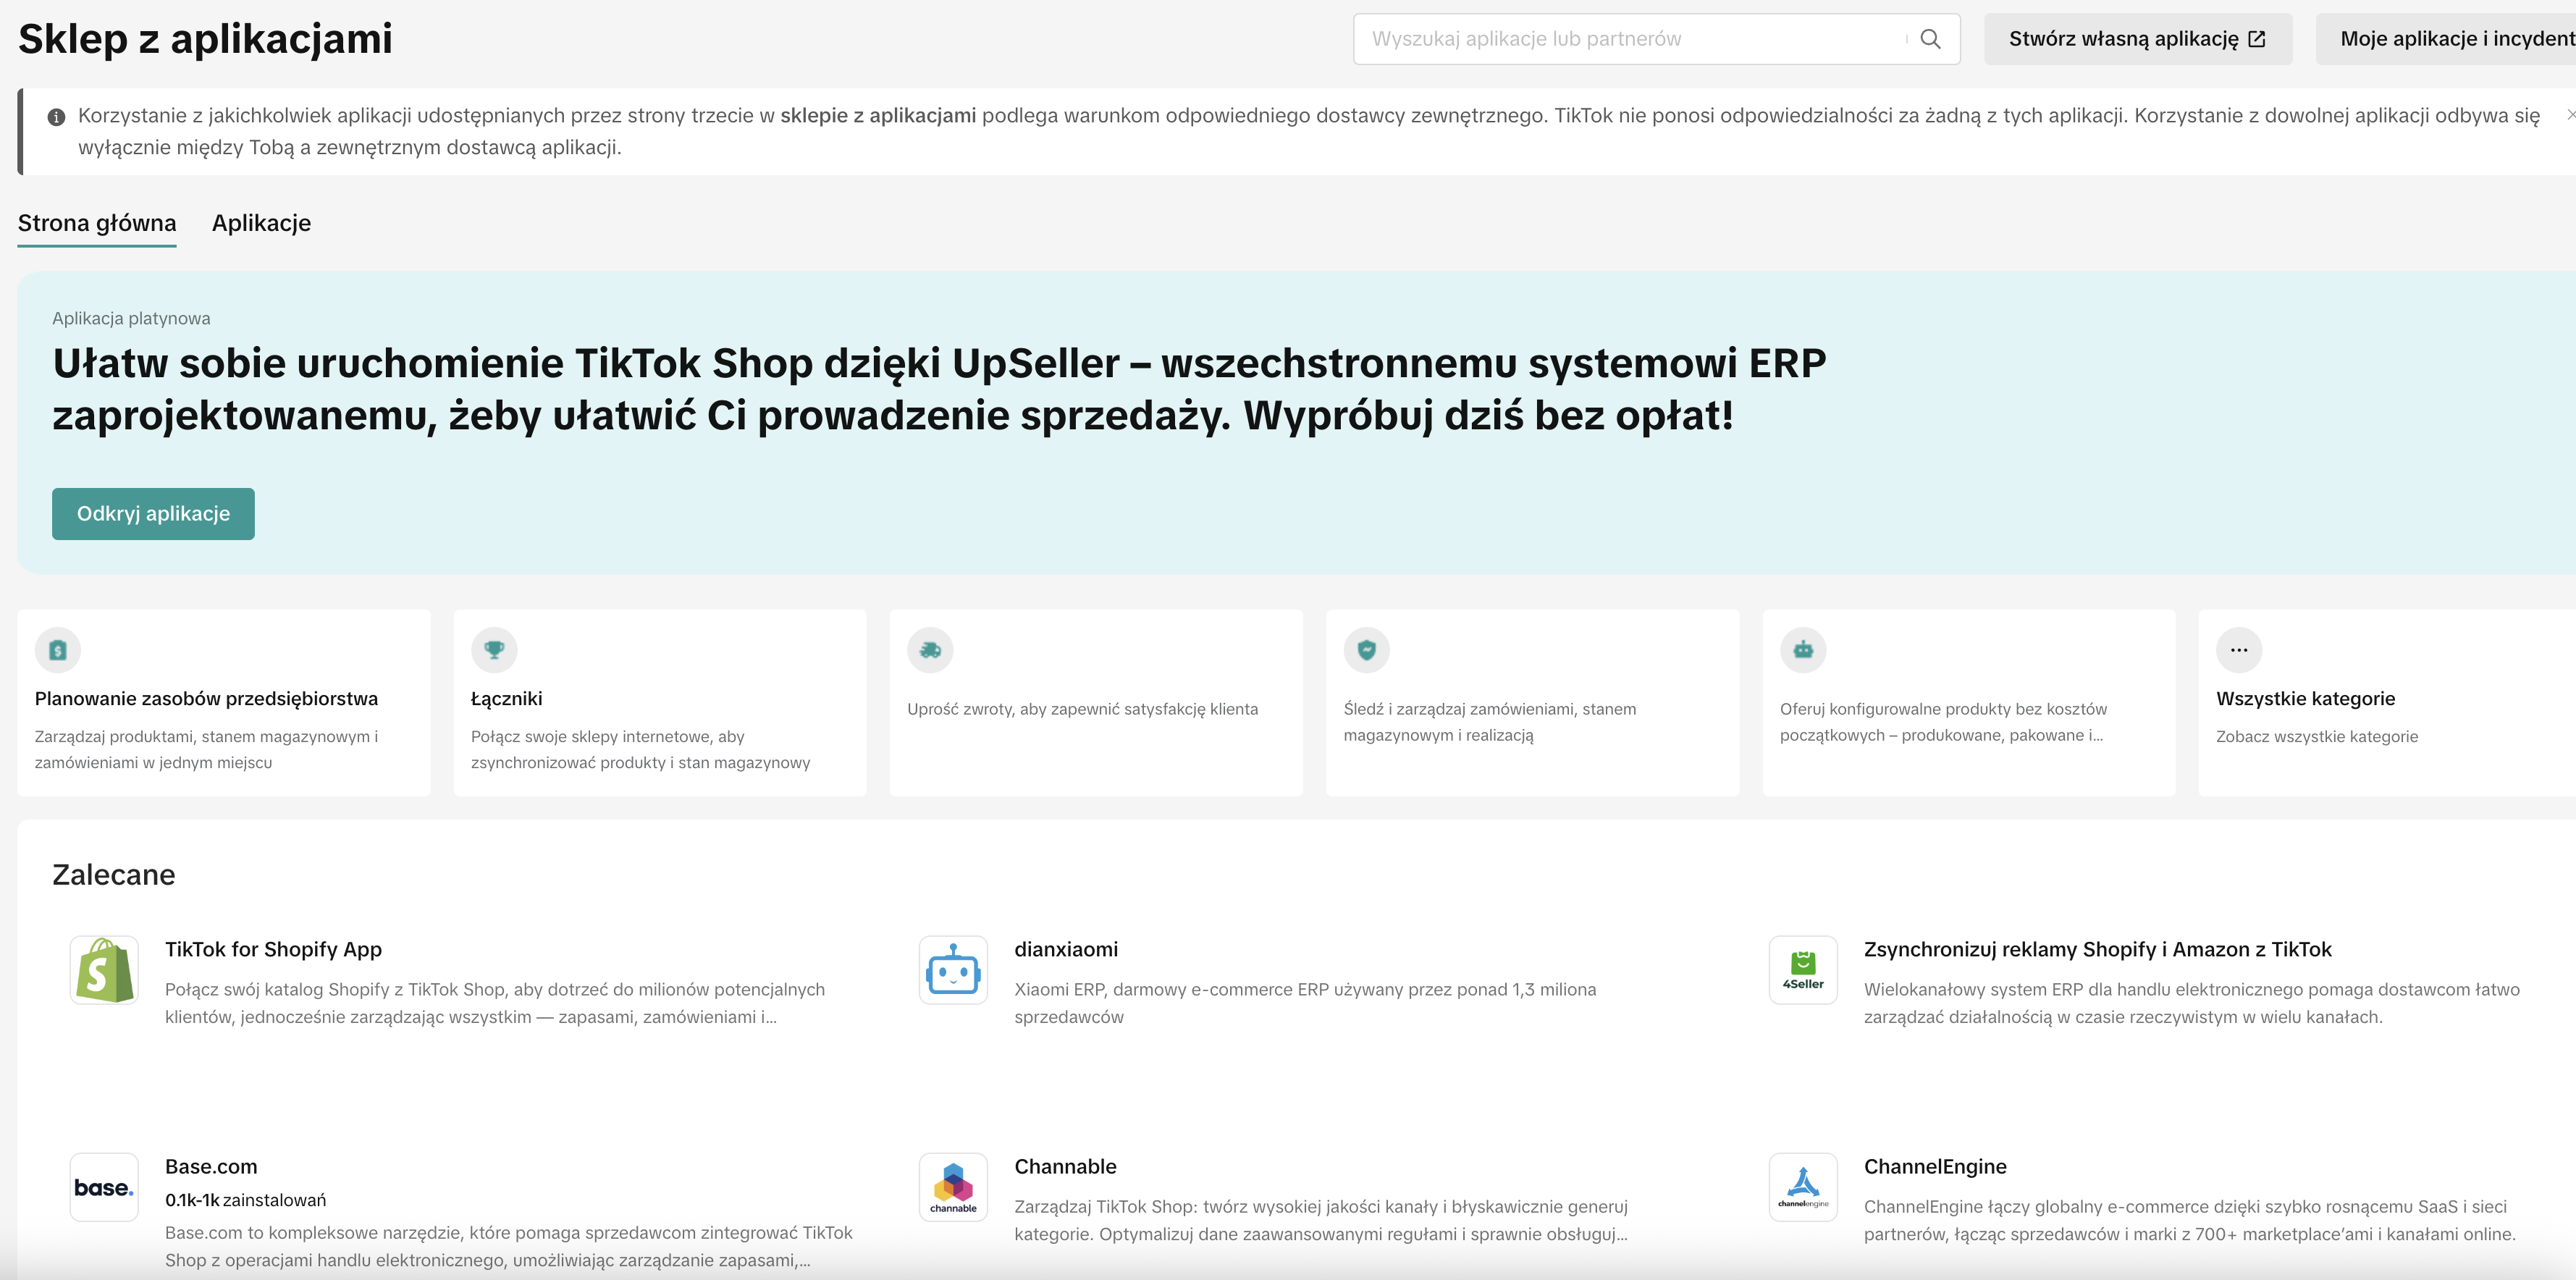The width and height of the screenshot is (2576, 1280).
Task: Click the Aplikacja platynowa label
Action: 131,318
